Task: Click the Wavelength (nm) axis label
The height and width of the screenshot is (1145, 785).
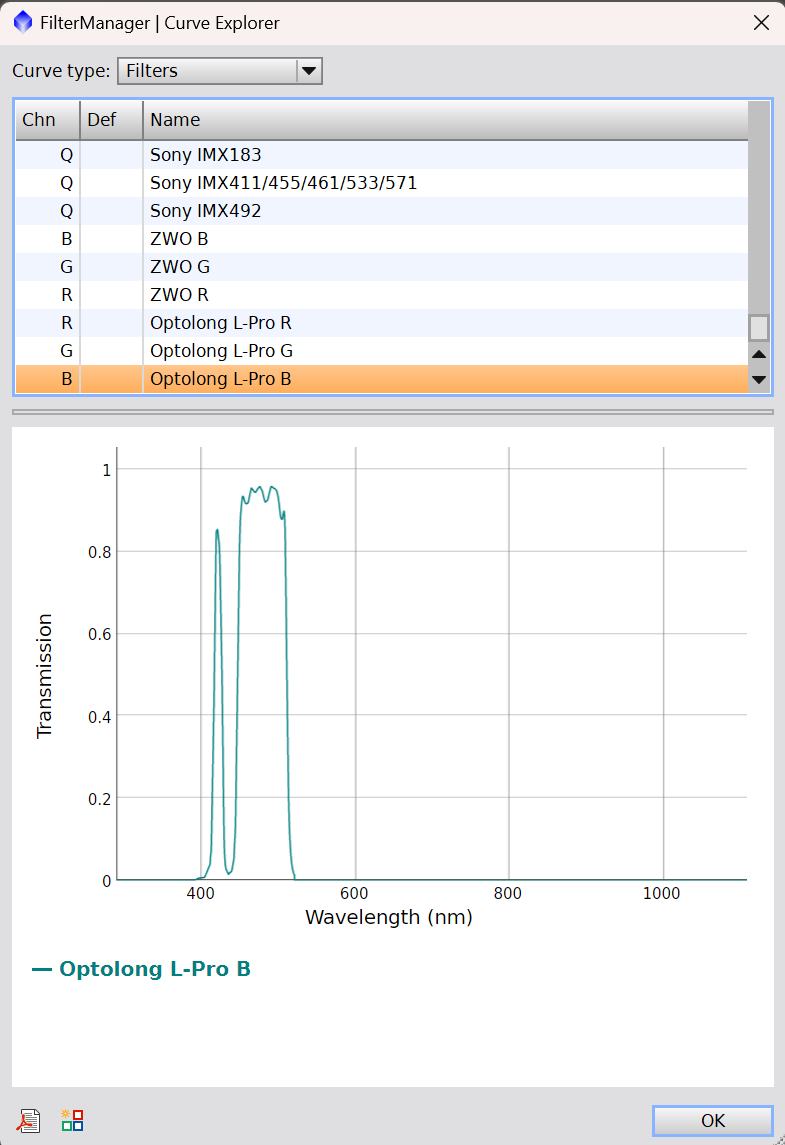Action: pos(389,917)
